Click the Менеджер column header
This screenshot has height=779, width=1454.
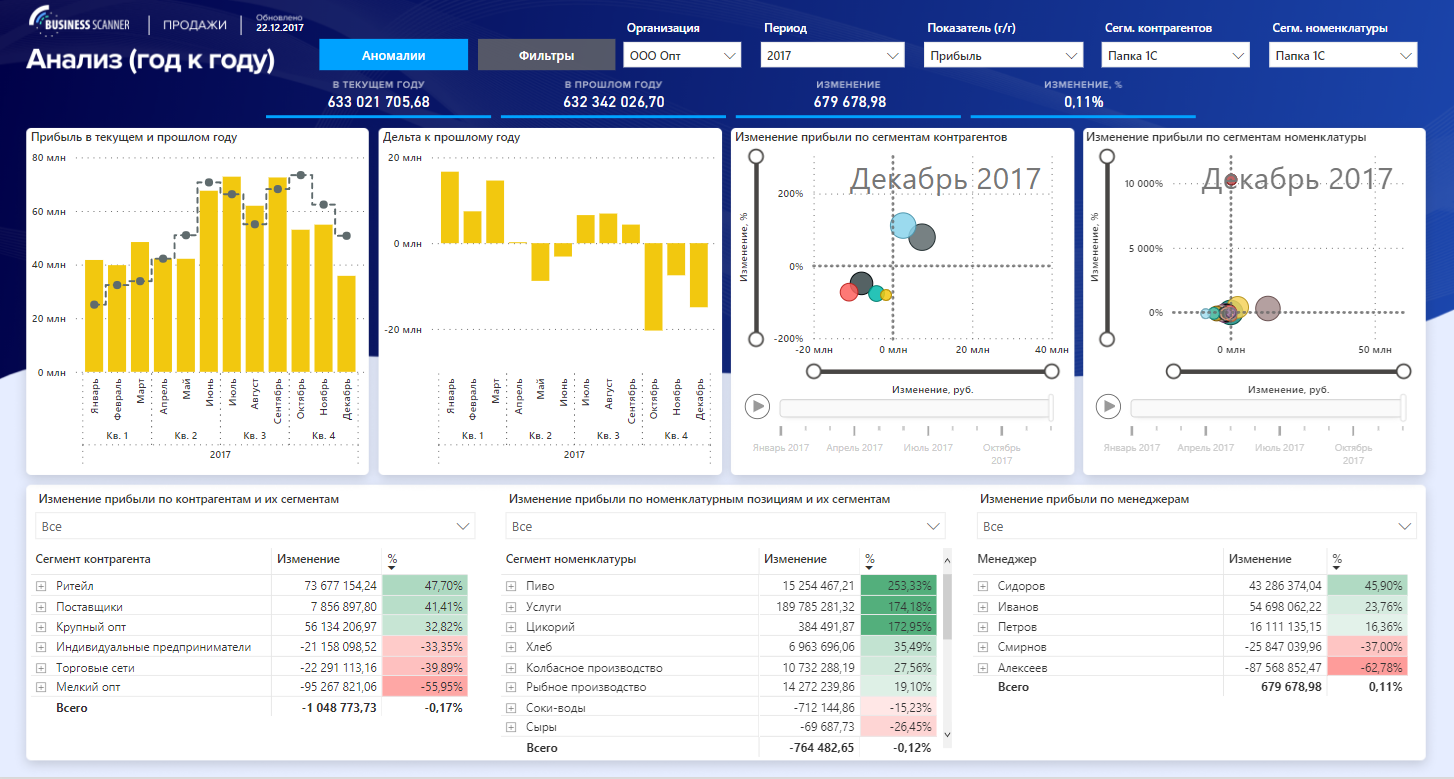coord(1007,559)
